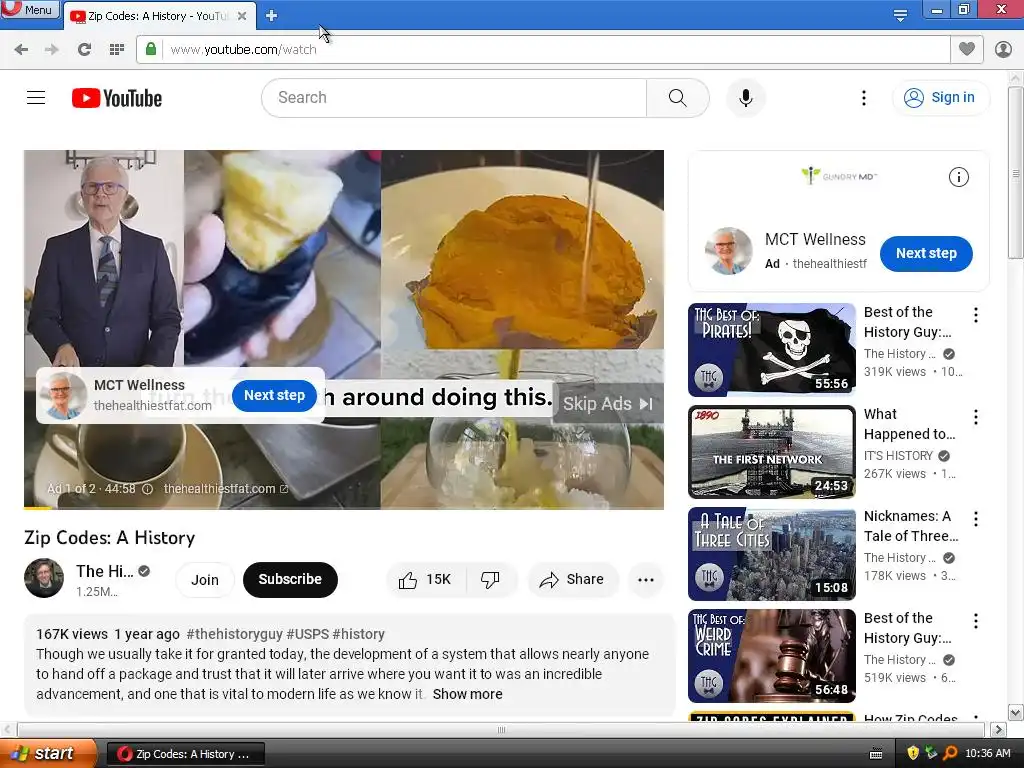The width and height of the screenshot is (1024, 768).
Task: Open the tray magnifier search icon
Action: [950, 754]
